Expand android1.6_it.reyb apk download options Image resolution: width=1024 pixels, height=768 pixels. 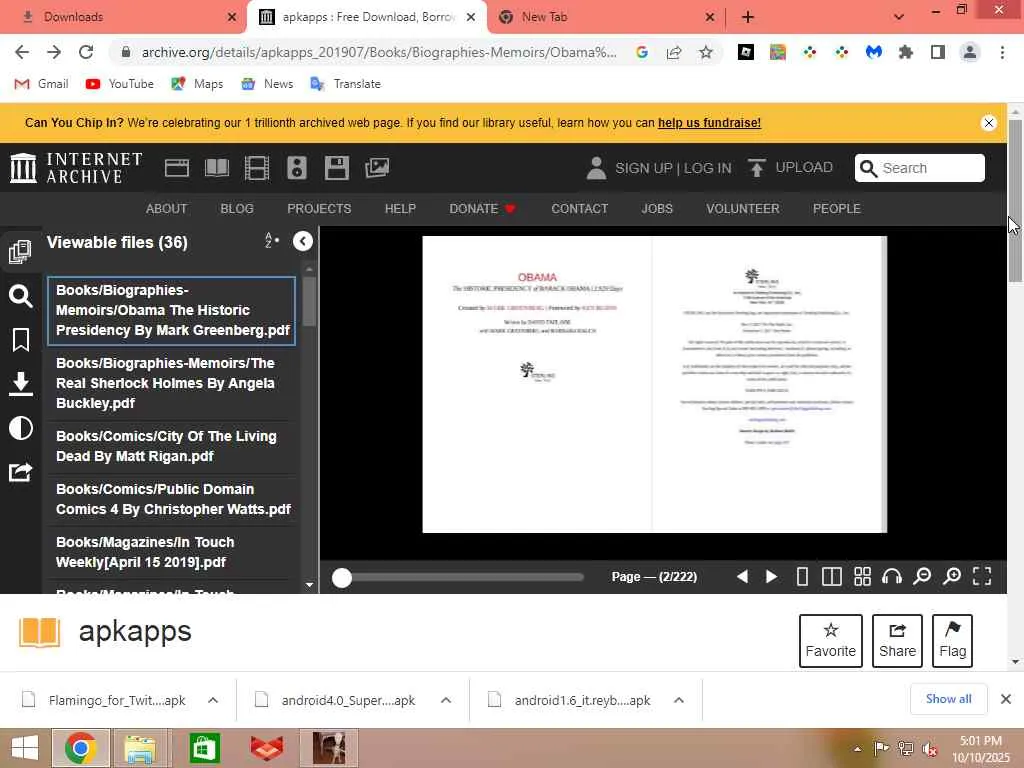[679, 700]
